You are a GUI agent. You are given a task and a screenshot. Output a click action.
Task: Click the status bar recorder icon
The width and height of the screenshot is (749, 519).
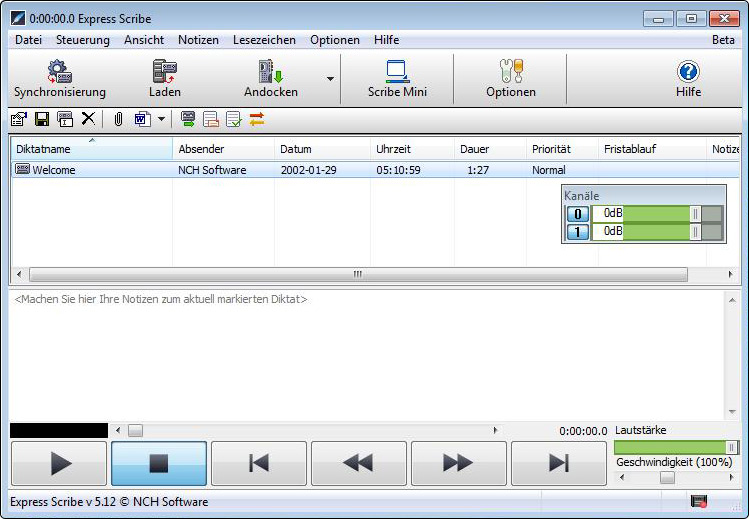pos(699,501)
